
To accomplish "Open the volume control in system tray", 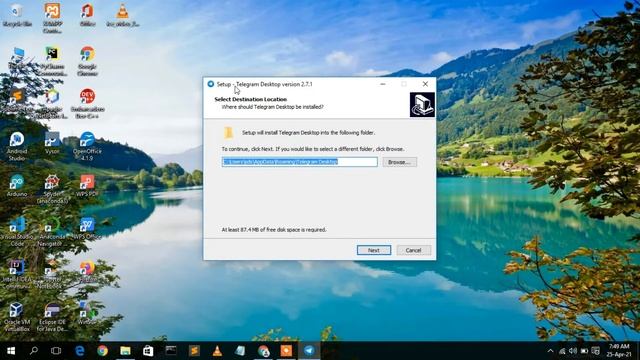I will tap(573, 351).
